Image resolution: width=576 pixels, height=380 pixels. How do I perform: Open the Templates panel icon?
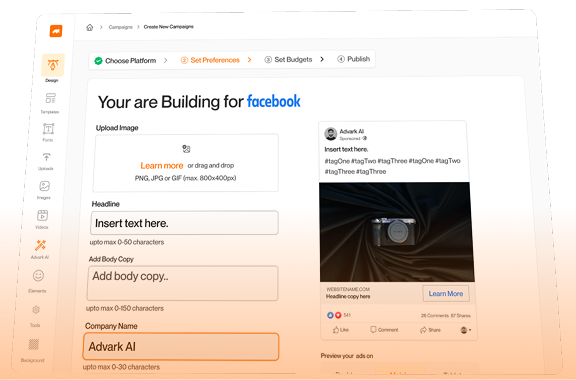point(51,98)
